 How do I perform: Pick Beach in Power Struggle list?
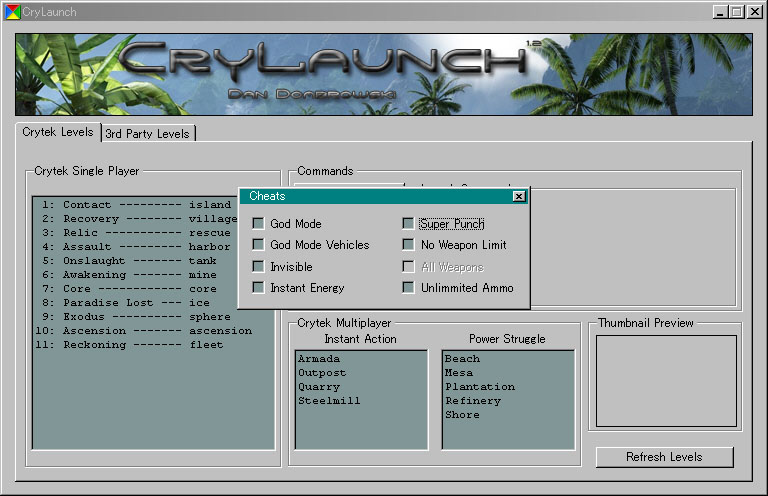pyautogui.click(x=508, y=359)
